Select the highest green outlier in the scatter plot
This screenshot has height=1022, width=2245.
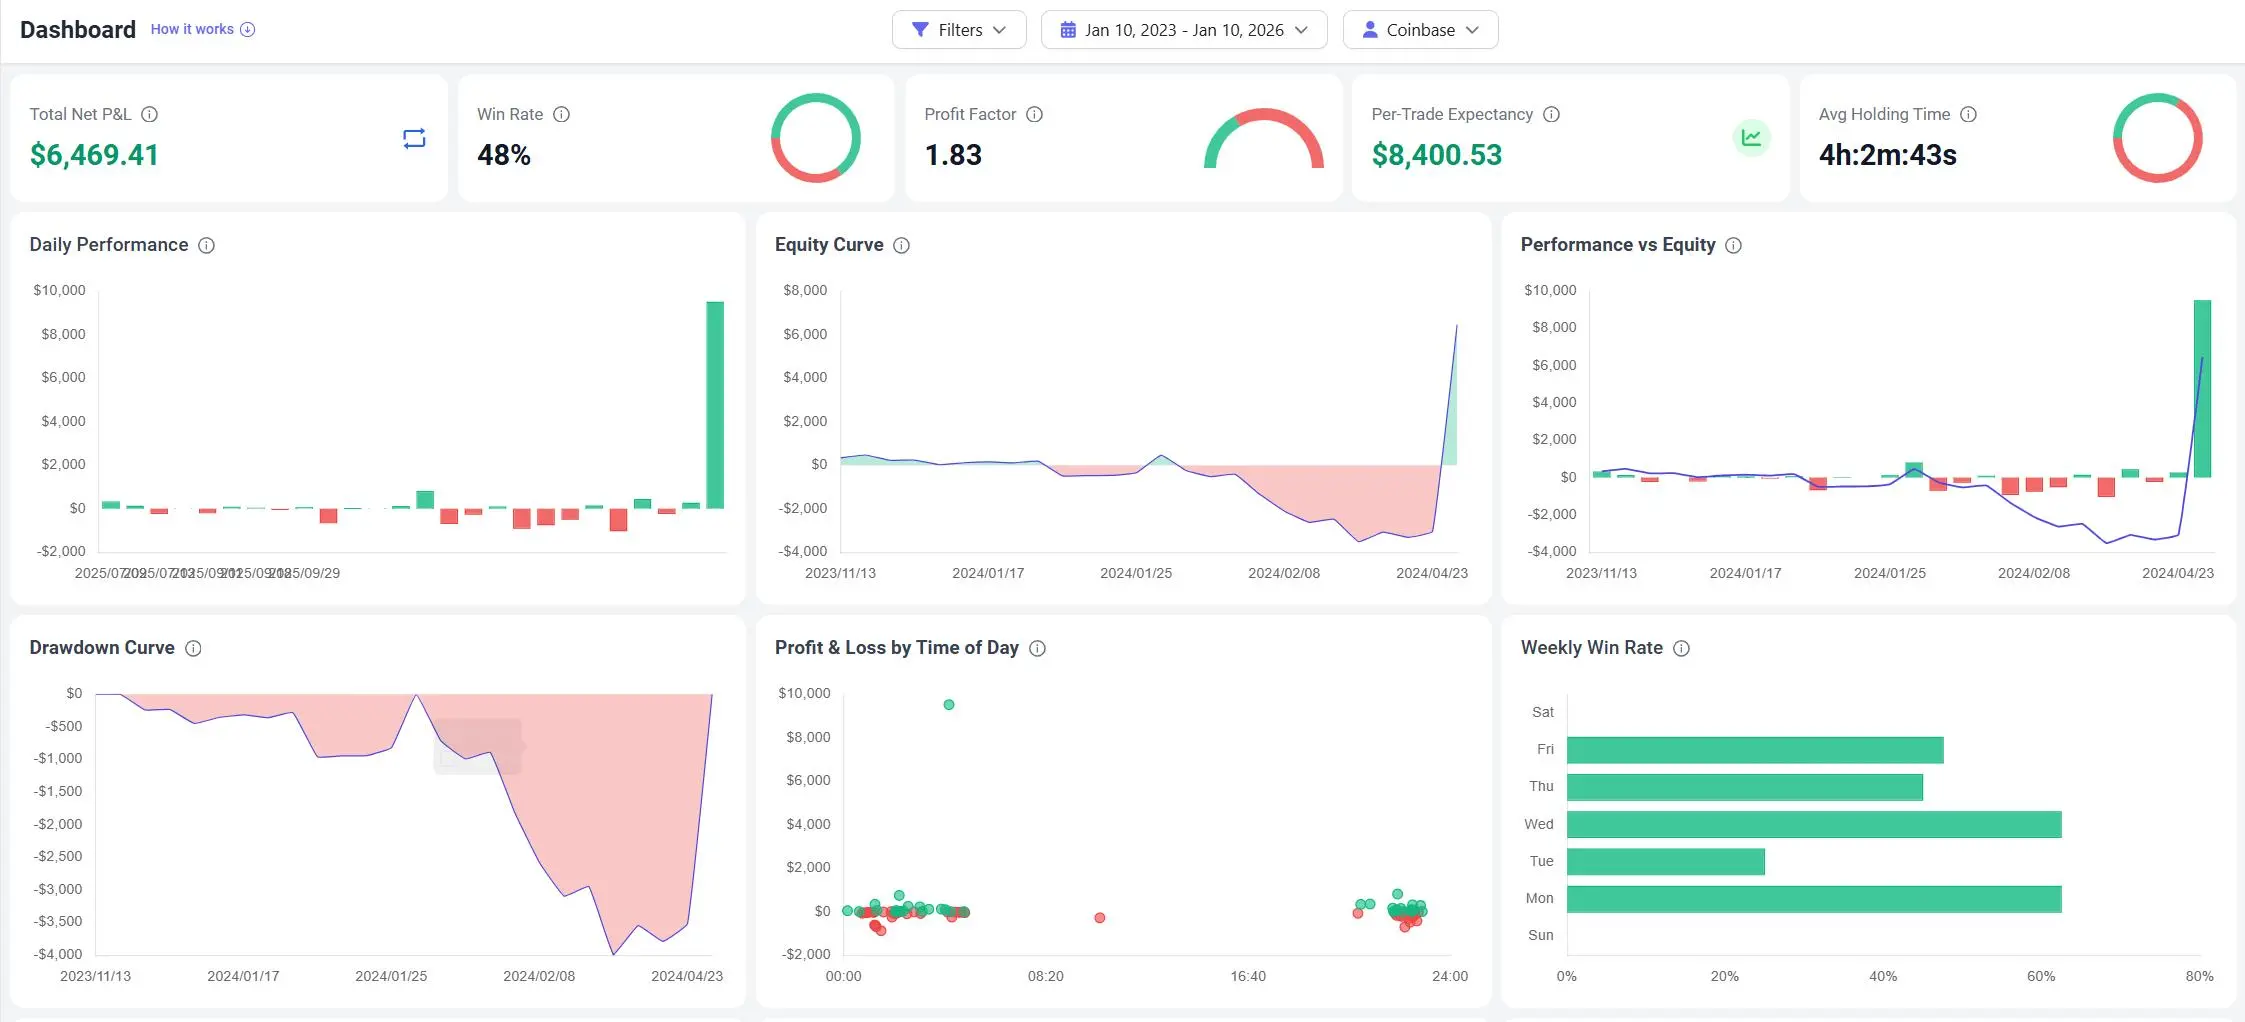click(947, 704)
